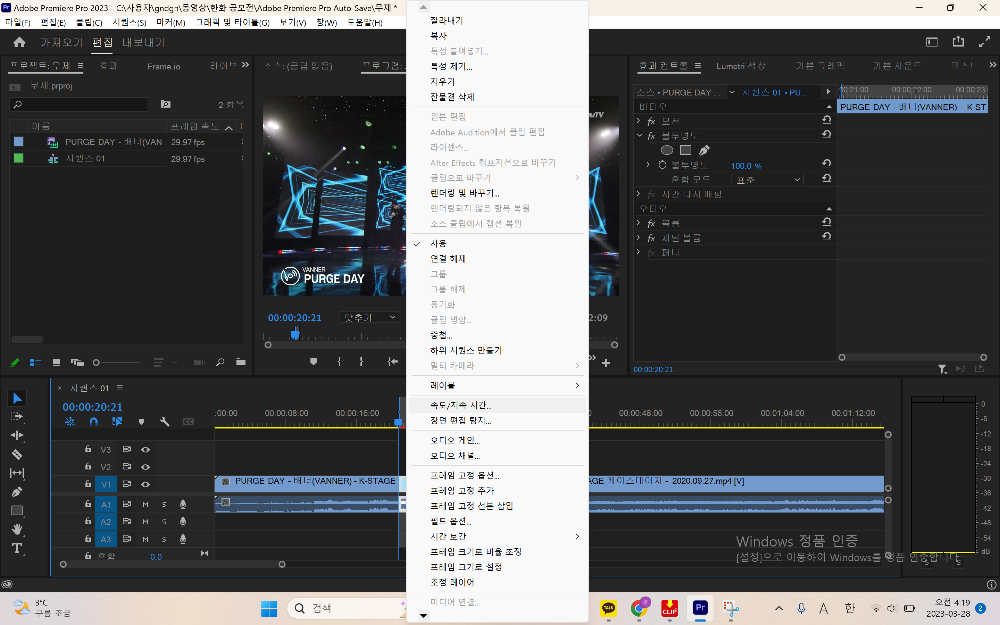1000x625 pixels.
Task: Click new bin folder icon in Project panel
Action: [240, 362]
